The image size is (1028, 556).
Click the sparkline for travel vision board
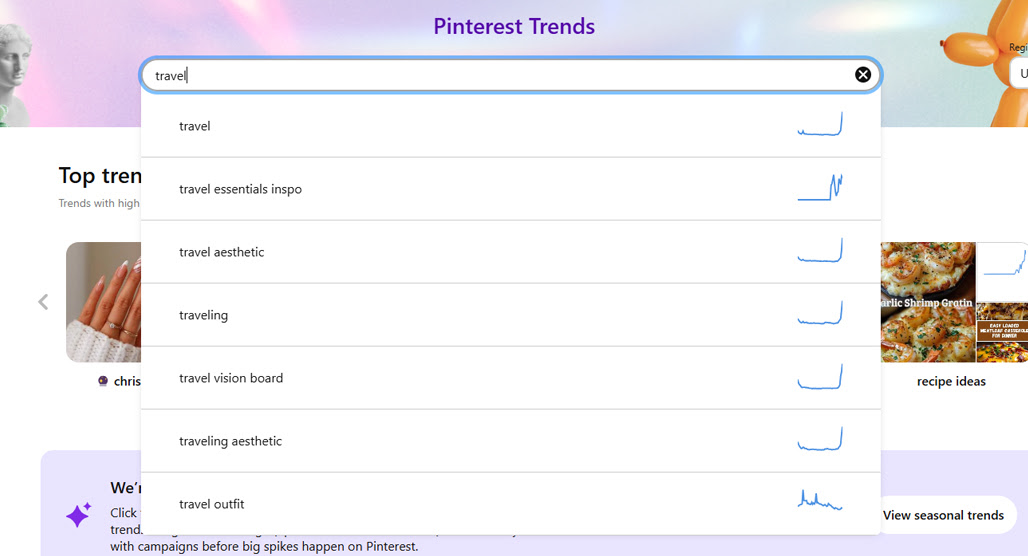pyautogui.click(x=820, y=376)
